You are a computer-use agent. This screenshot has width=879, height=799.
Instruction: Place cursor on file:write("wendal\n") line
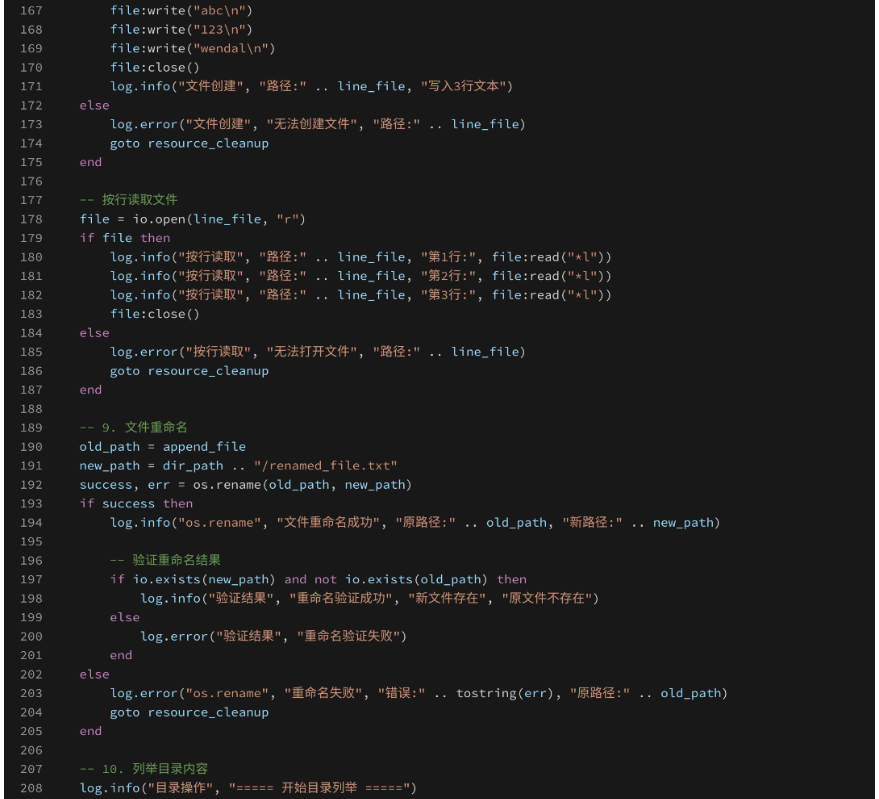pyautogui.click(x=192, y=49)
